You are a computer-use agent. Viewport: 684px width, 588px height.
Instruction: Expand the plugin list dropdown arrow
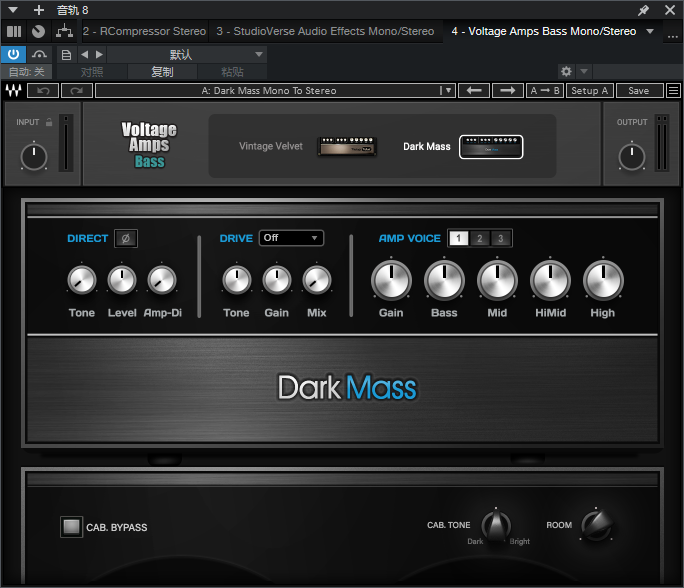650,31
